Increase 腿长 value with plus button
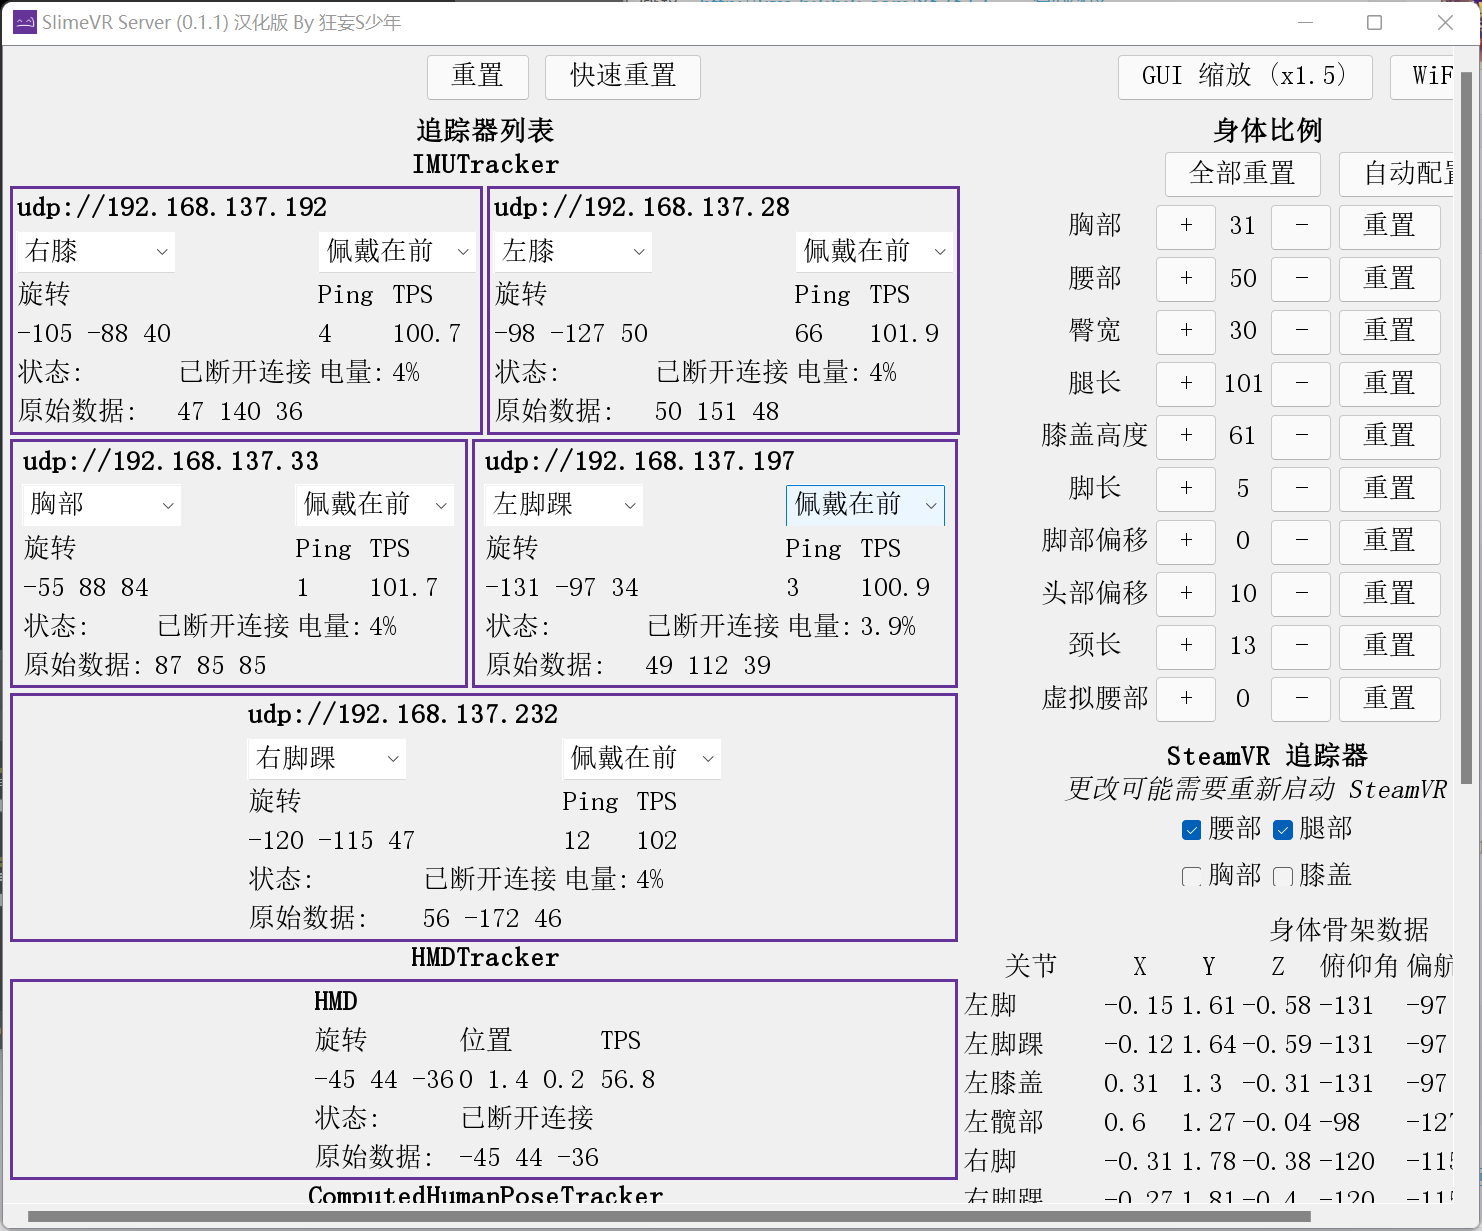This screenshot has height=1231, width=1482. pos(1186,384)
